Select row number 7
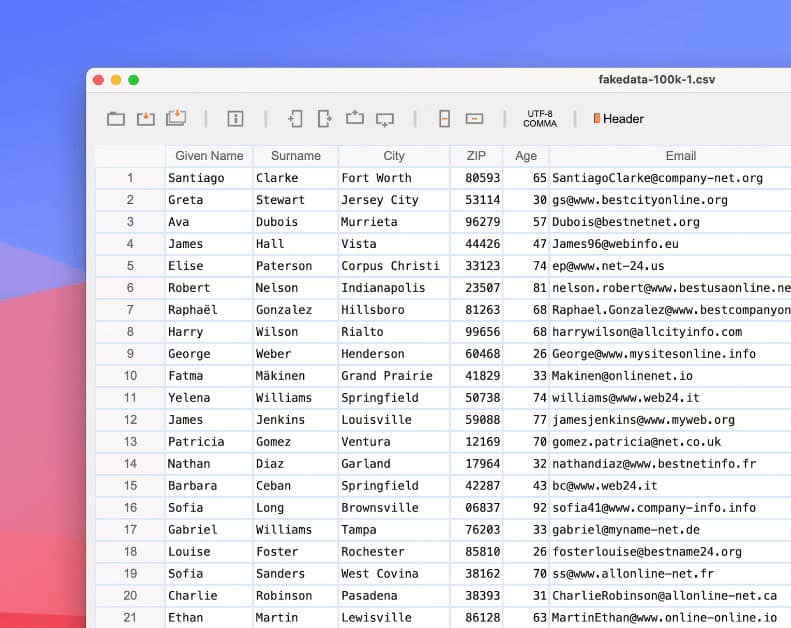Viewport: 791px width, 628px height. click(x=130, y=310)
